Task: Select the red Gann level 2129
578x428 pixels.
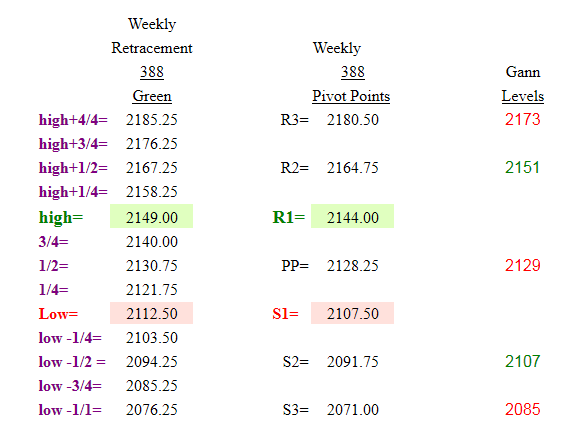Action: (522, 265)
